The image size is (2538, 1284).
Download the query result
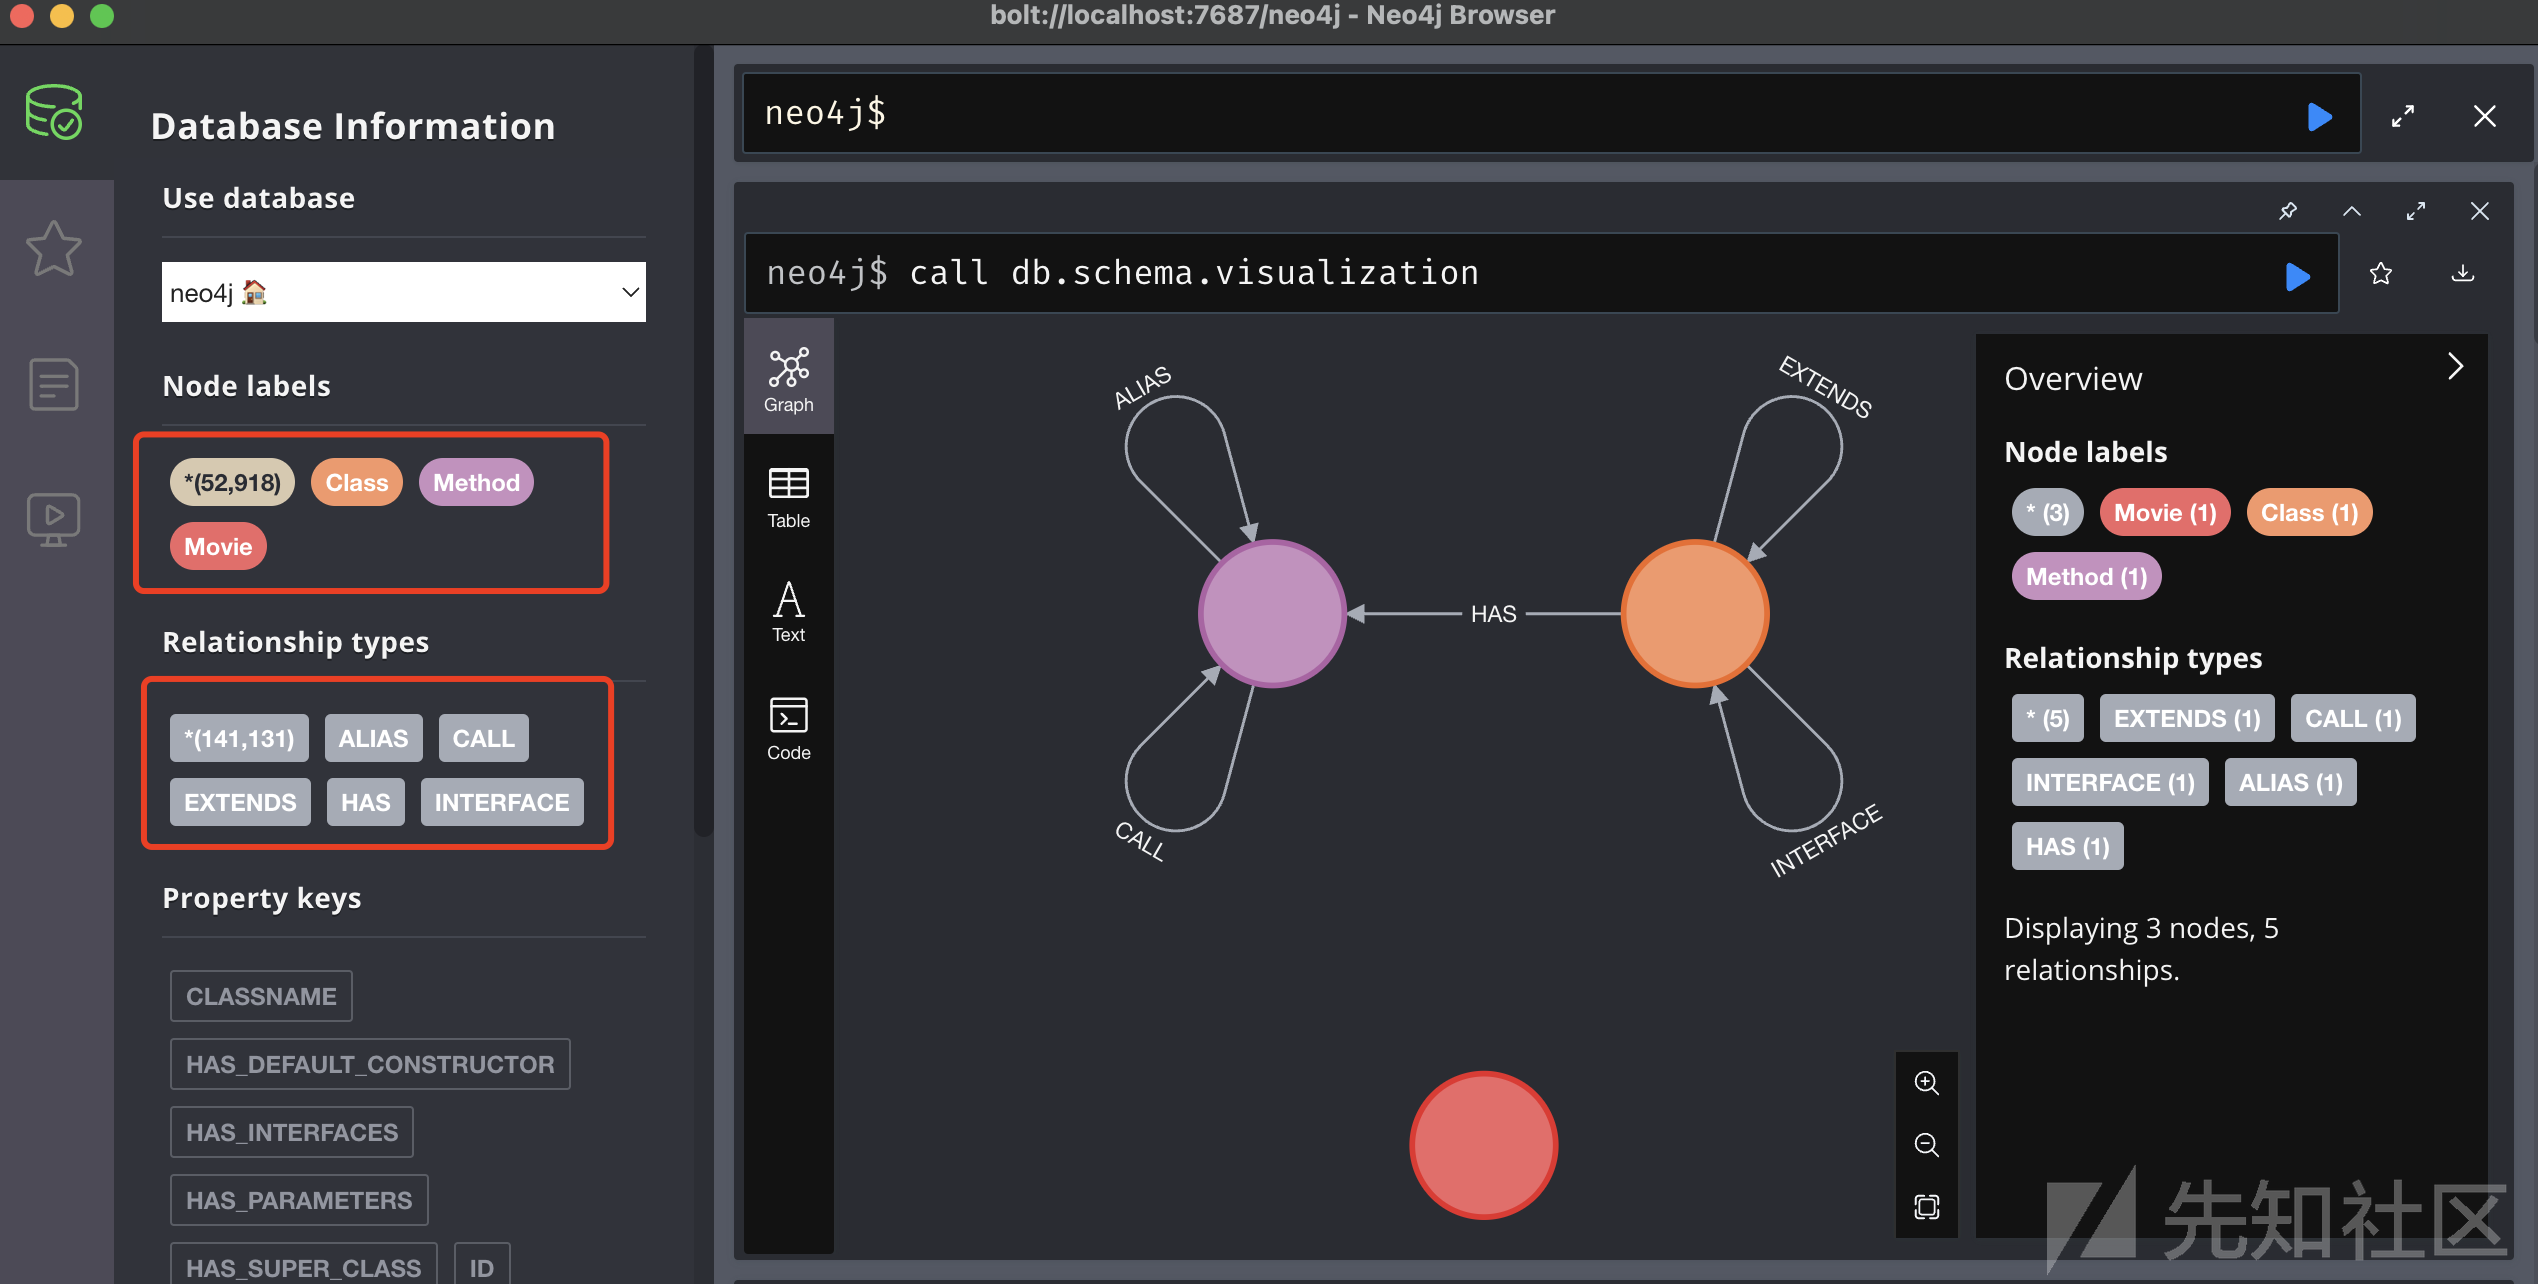point(2463,273)
